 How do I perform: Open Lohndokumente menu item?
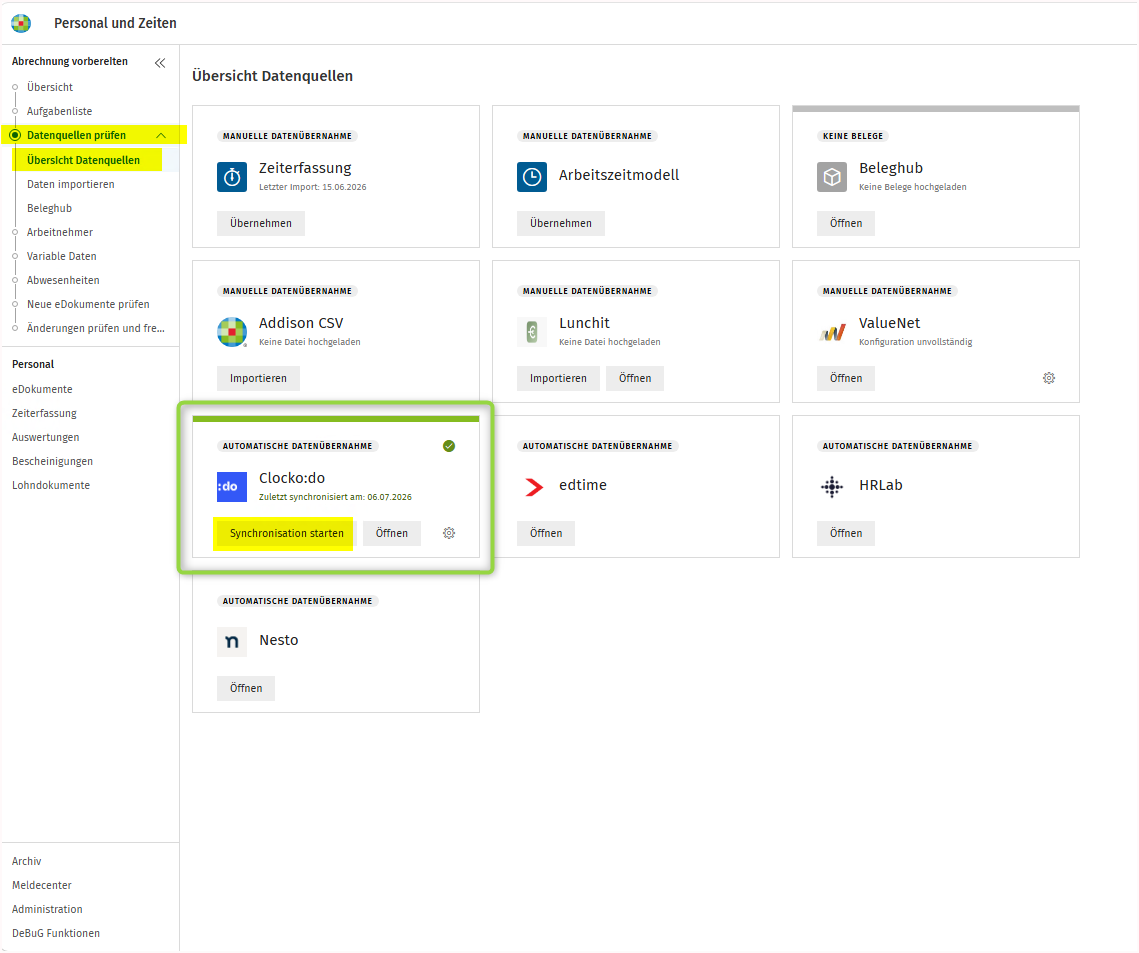tap(51, 484)
